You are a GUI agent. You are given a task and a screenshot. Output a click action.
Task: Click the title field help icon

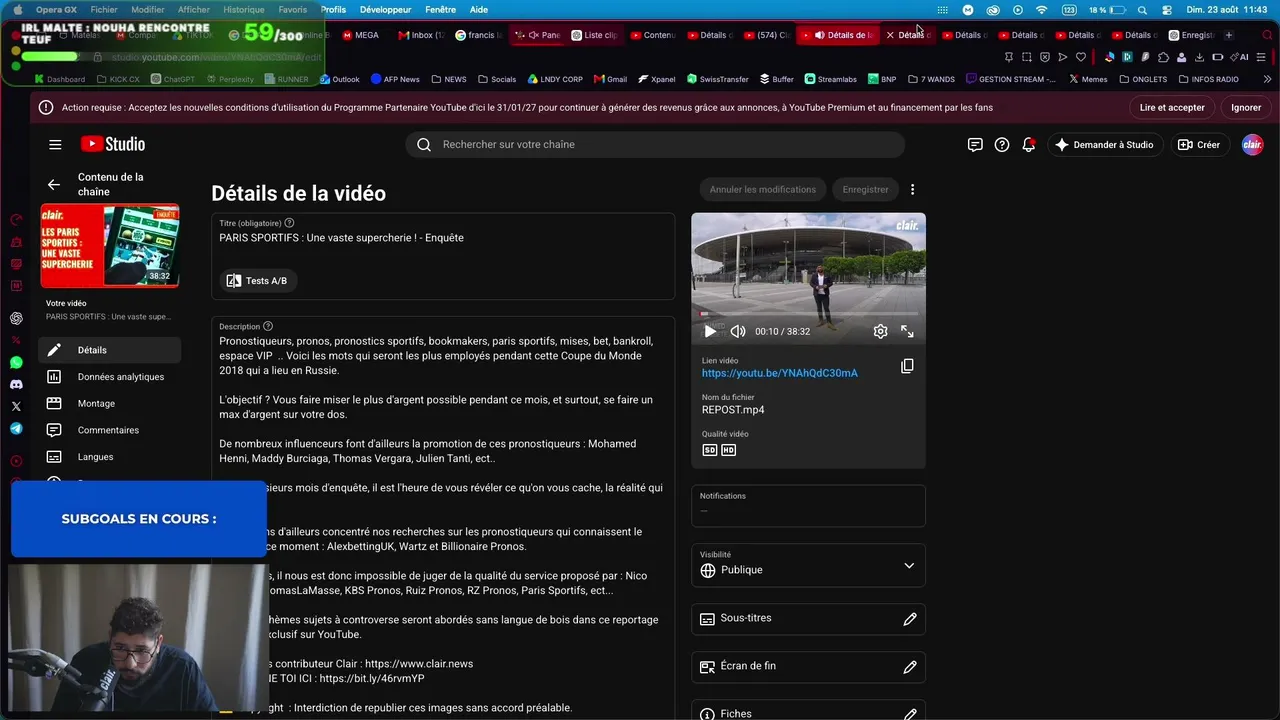(x=289, y=223)
